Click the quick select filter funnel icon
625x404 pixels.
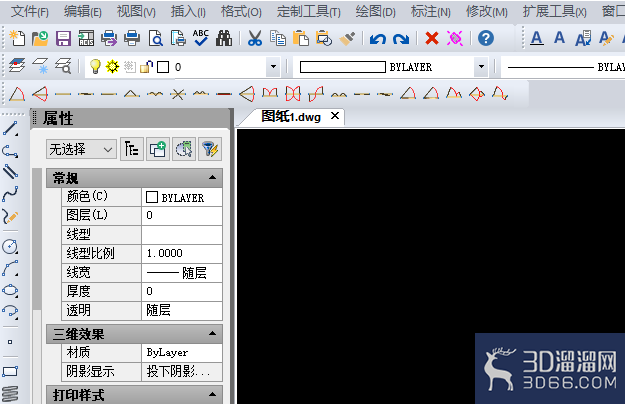(x=210, y=149)
